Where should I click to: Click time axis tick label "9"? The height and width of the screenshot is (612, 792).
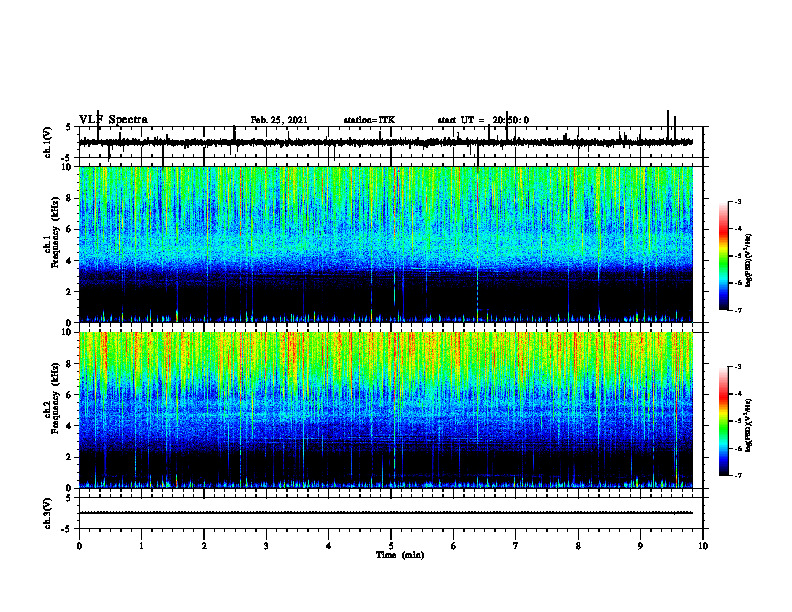point(640,546)
